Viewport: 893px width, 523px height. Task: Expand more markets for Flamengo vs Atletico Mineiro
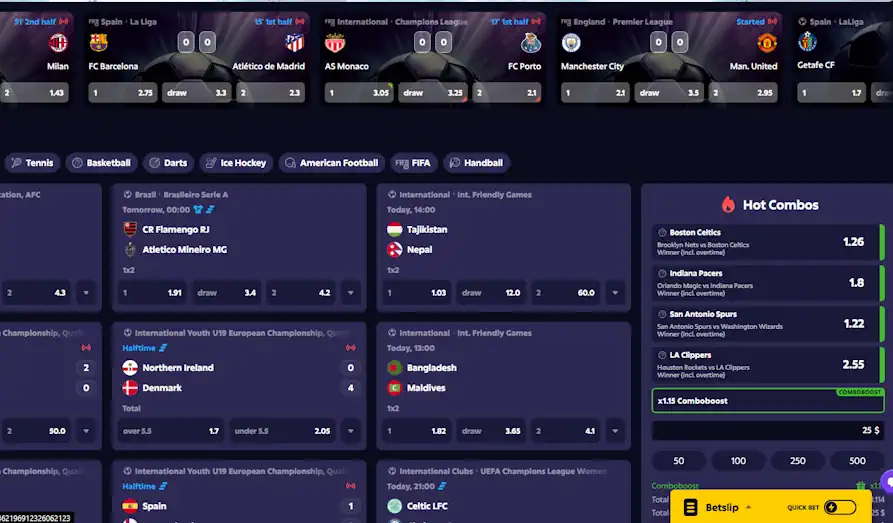coord(351,293)
